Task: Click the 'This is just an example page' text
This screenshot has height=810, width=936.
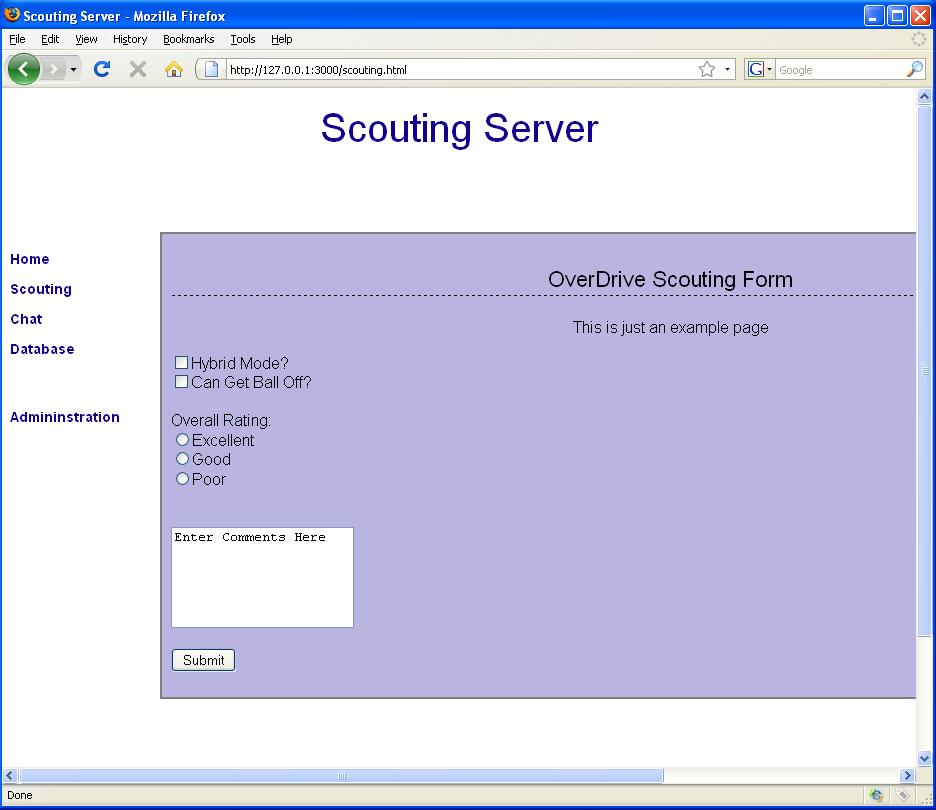Action: pos(670,327)
